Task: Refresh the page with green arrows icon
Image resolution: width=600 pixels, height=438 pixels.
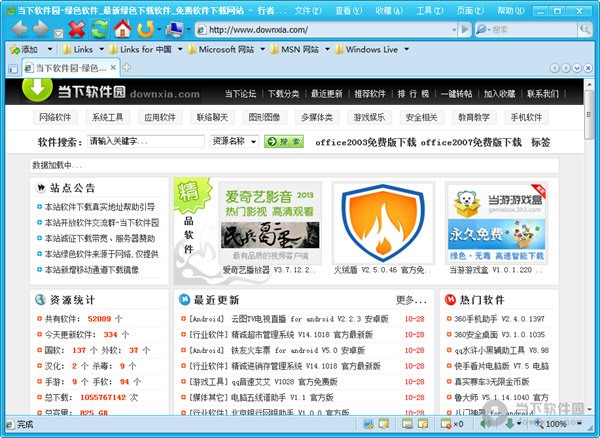Action: point(99,29)
